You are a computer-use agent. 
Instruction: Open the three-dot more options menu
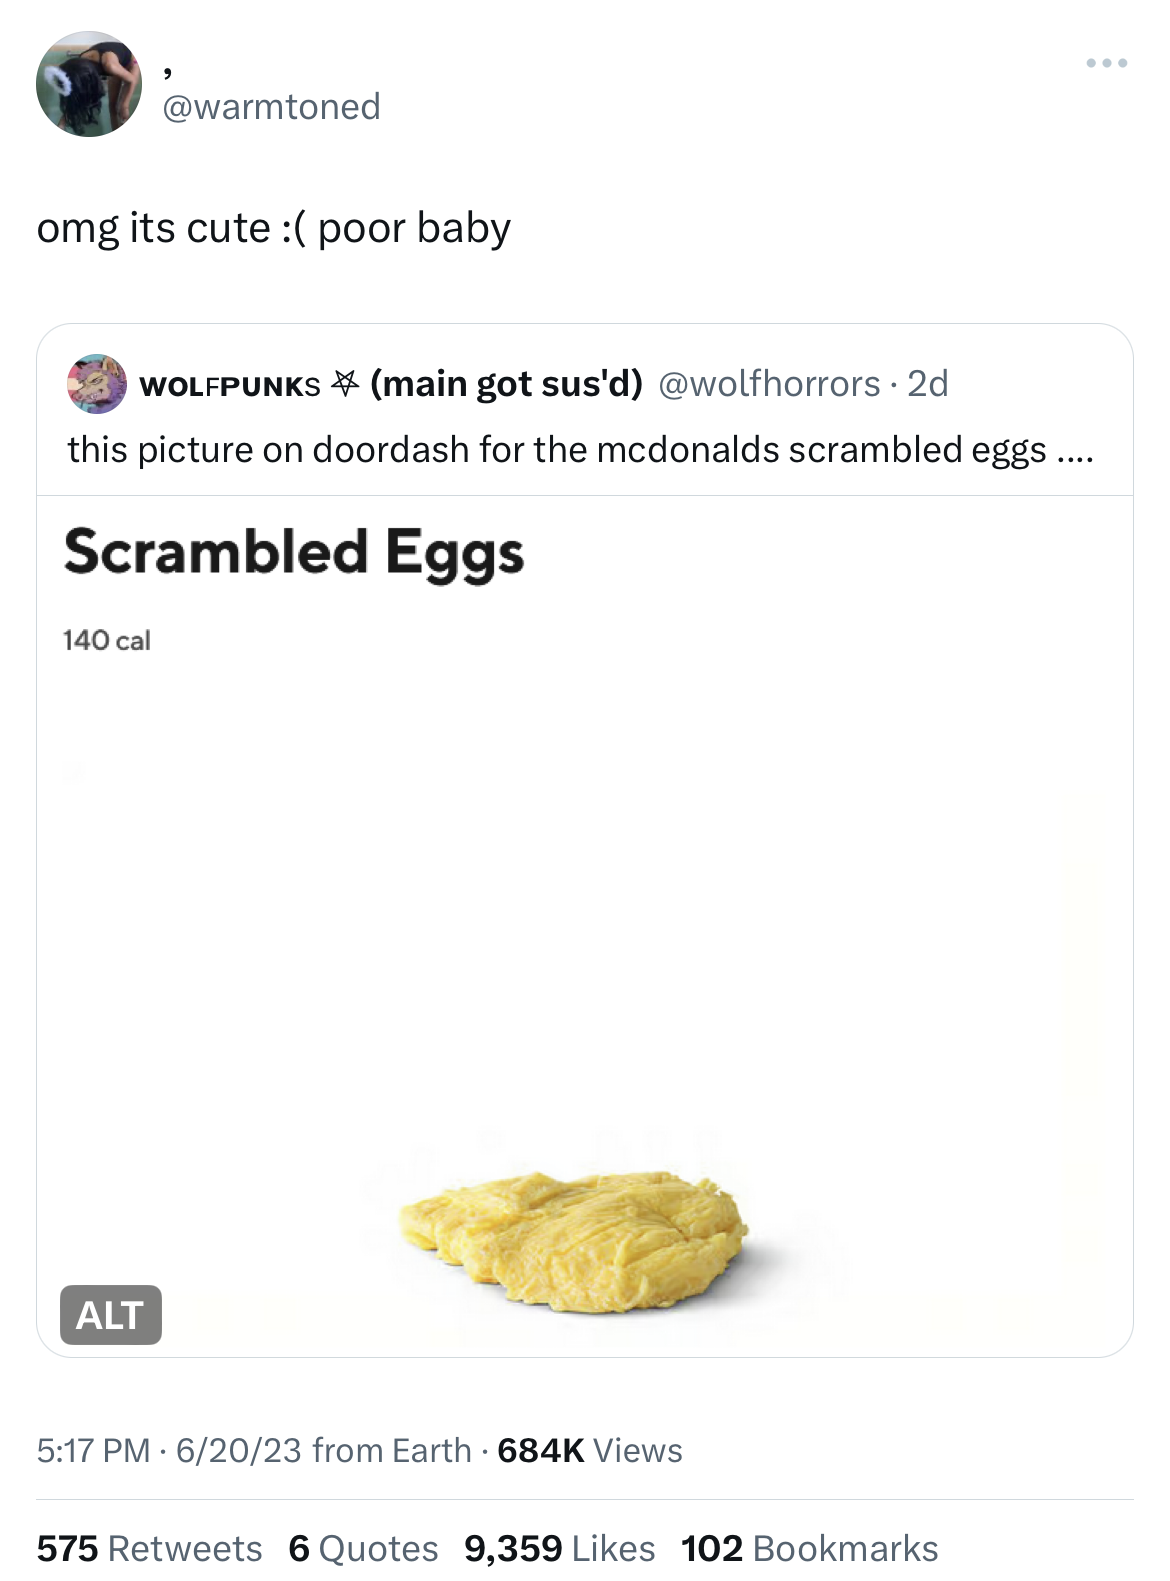[x=1107, y=63]
